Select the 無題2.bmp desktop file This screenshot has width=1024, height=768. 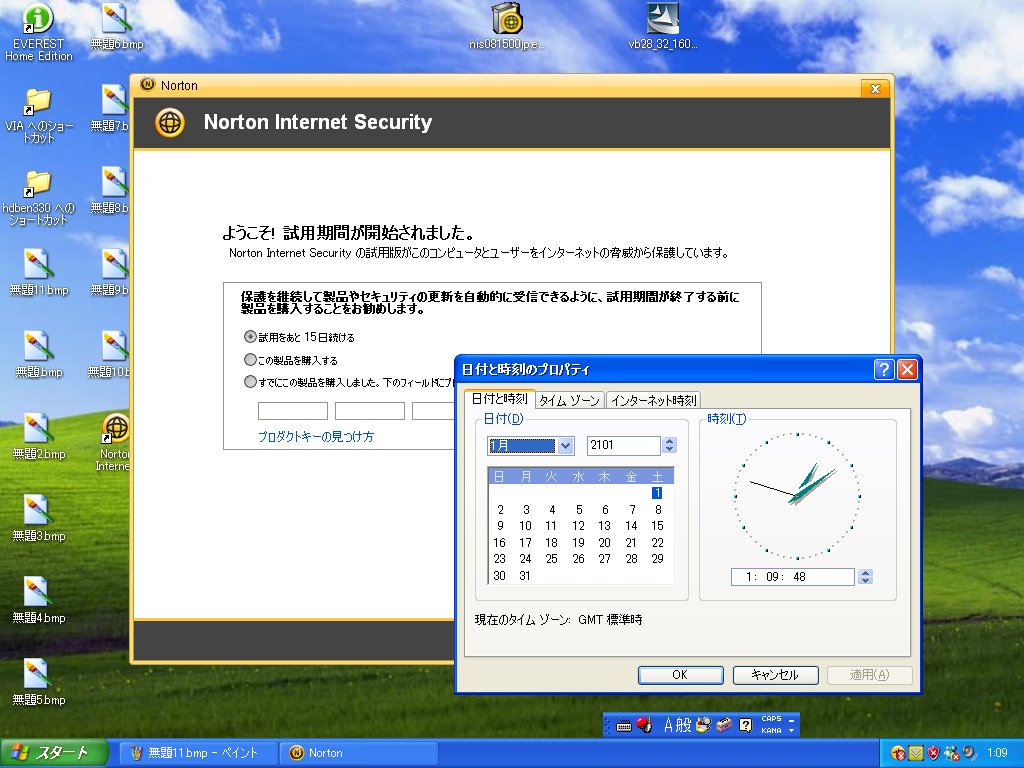click(39, 436)
